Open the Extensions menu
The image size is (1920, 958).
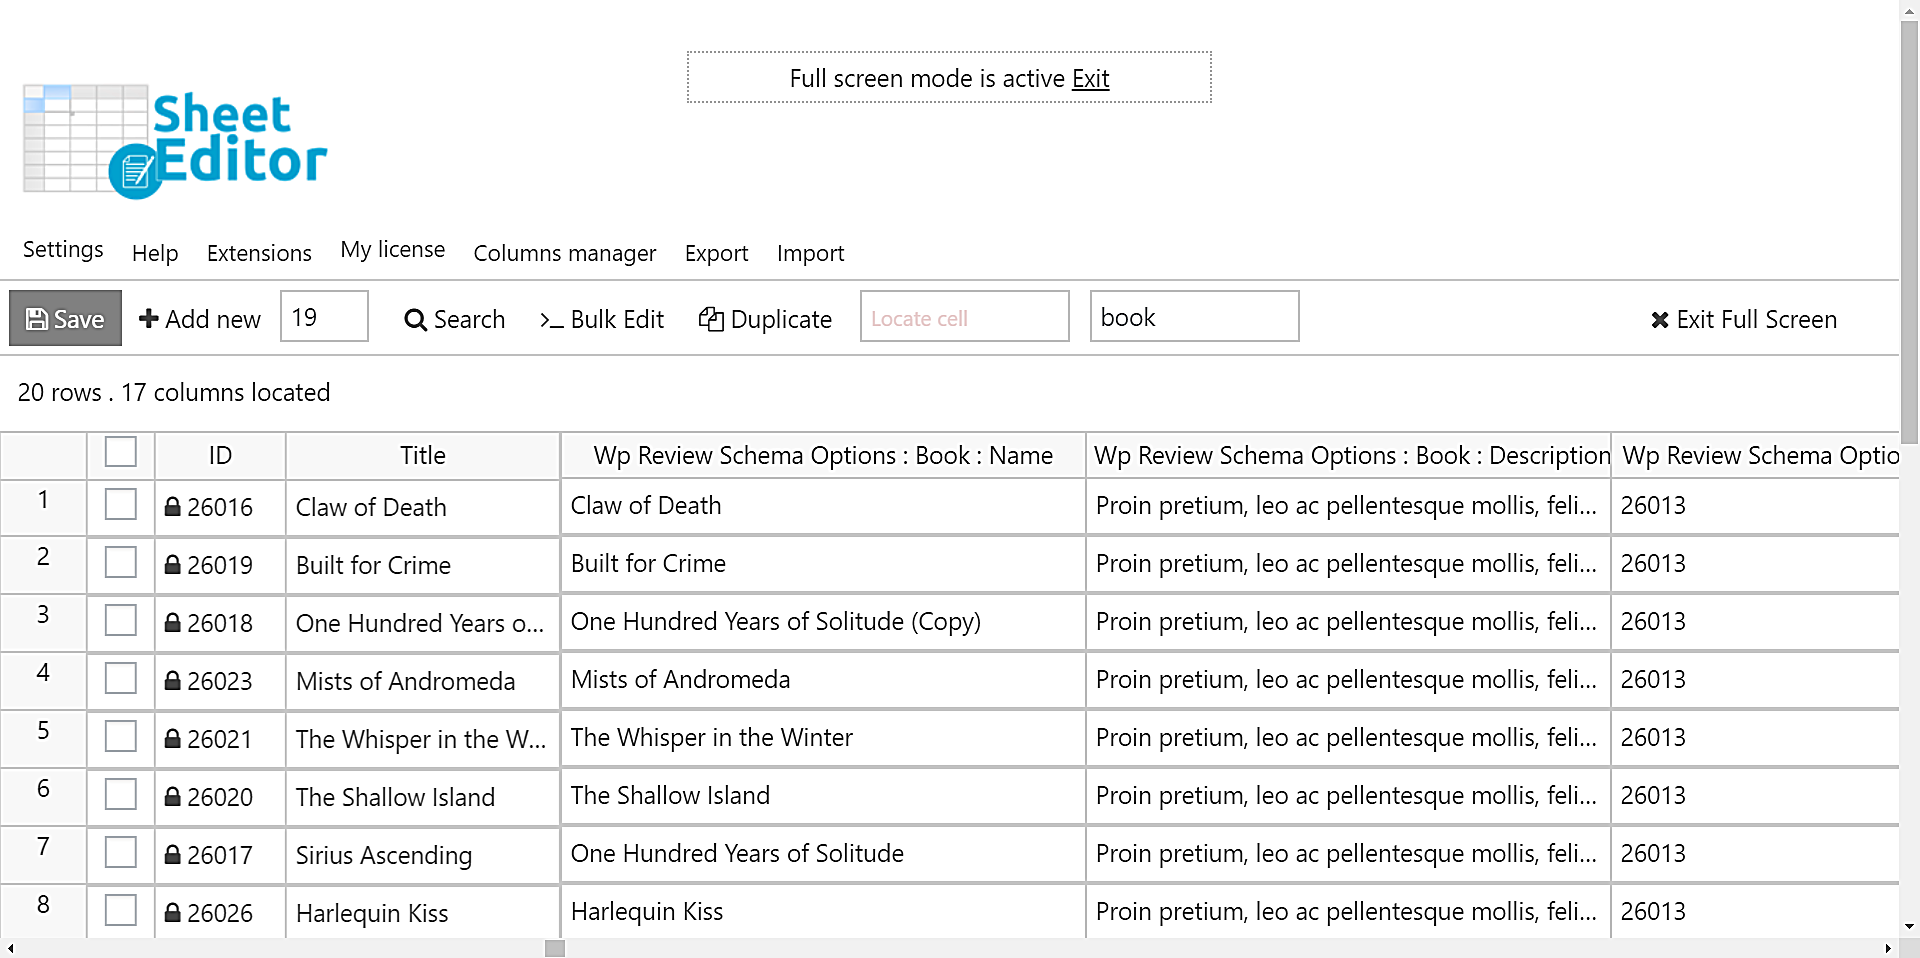pyautogui.click(x=259, y=253)
